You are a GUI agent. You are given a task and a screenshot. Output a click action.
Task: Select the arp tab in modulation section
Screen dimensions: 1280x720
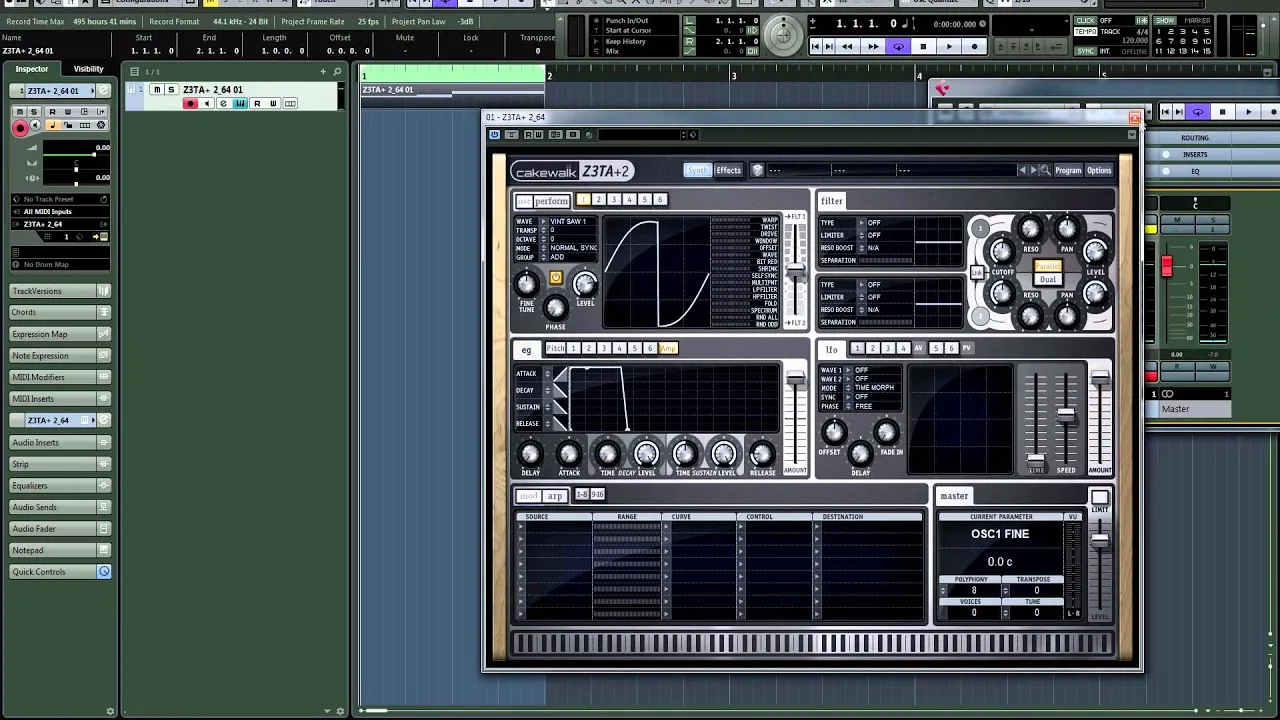[555, 496]
